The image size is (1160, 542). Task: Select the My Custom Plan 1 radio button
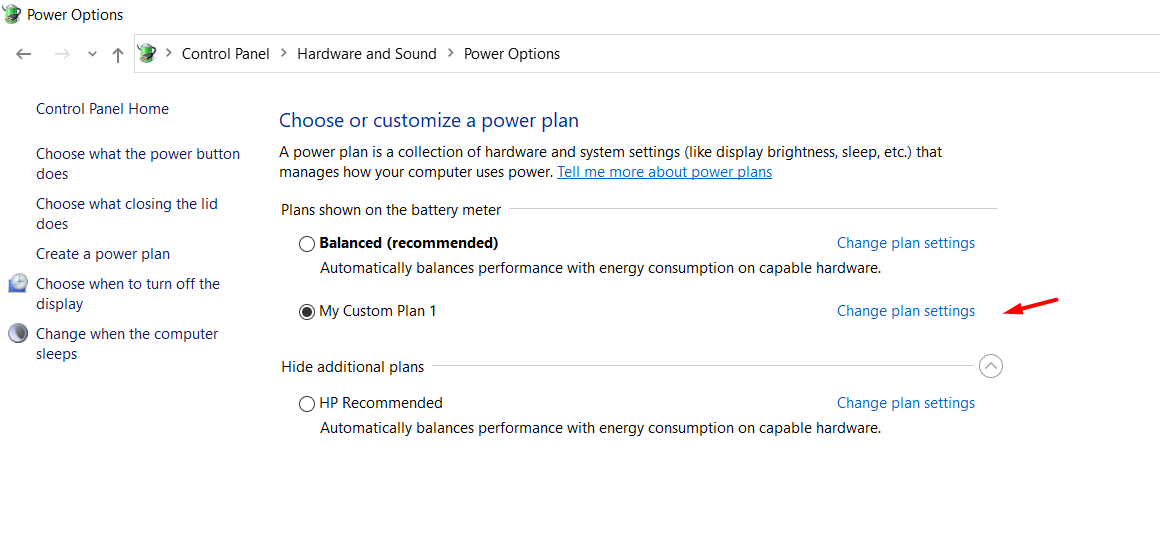point(306,312)
